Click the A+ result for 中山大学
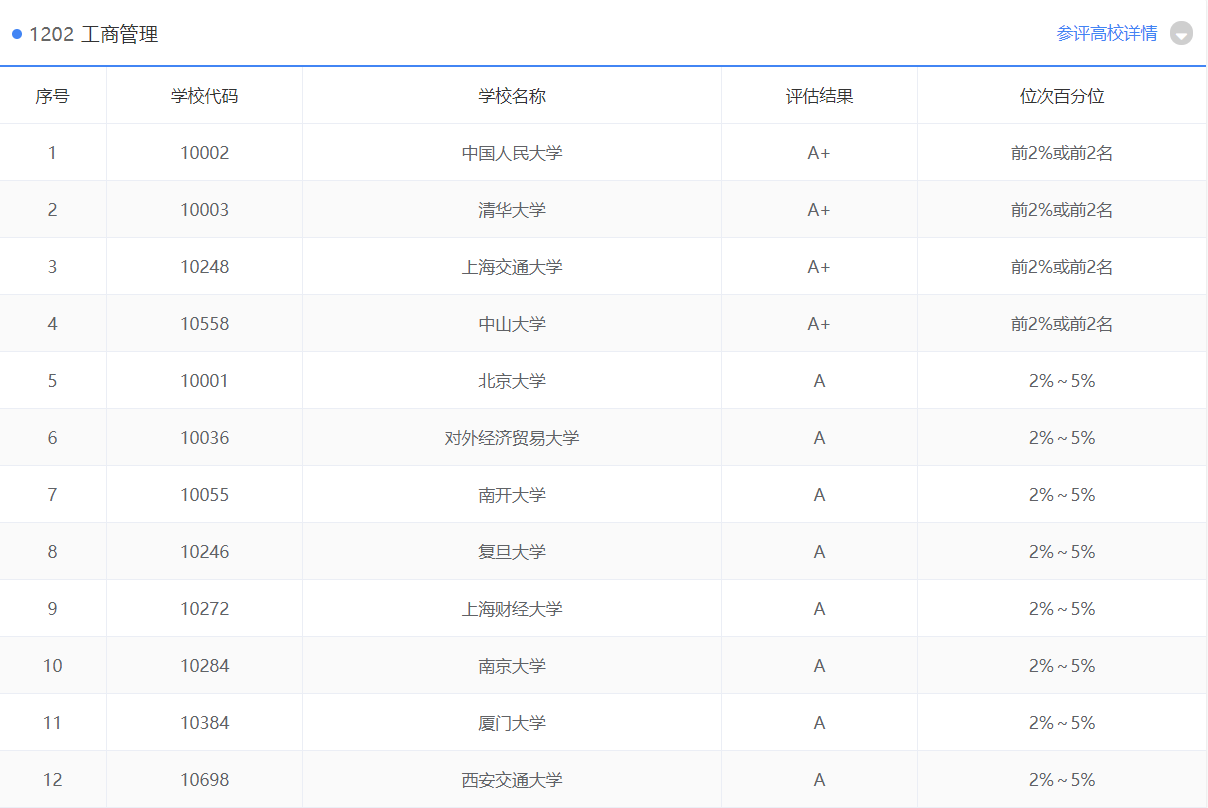 [x=819, y=324]
